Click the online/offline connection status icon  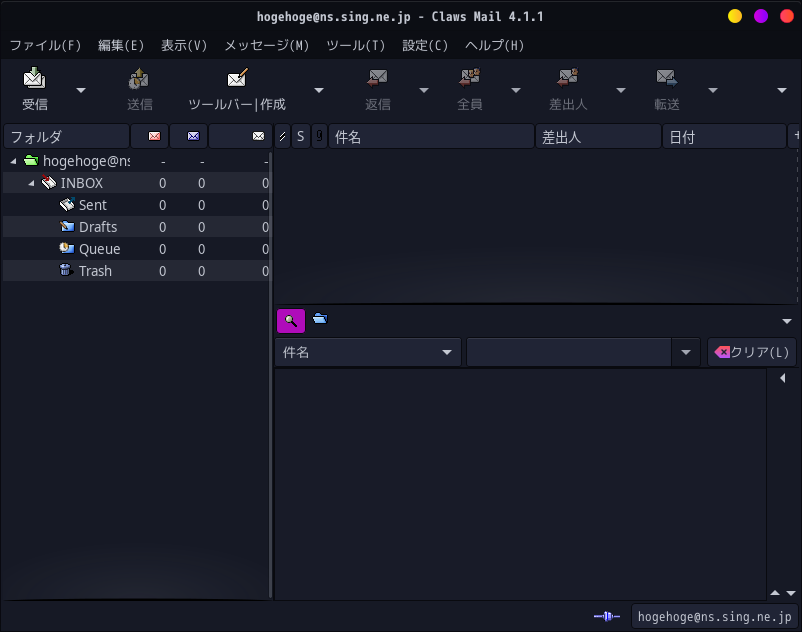(x=607, y=617)
